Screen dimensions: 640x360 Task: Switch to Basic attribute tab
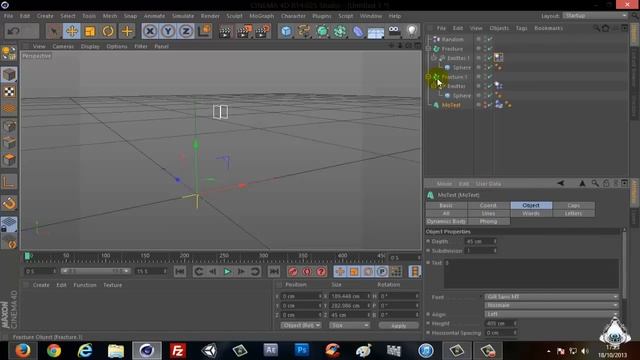pyautogui.click(x=446, y=205)
